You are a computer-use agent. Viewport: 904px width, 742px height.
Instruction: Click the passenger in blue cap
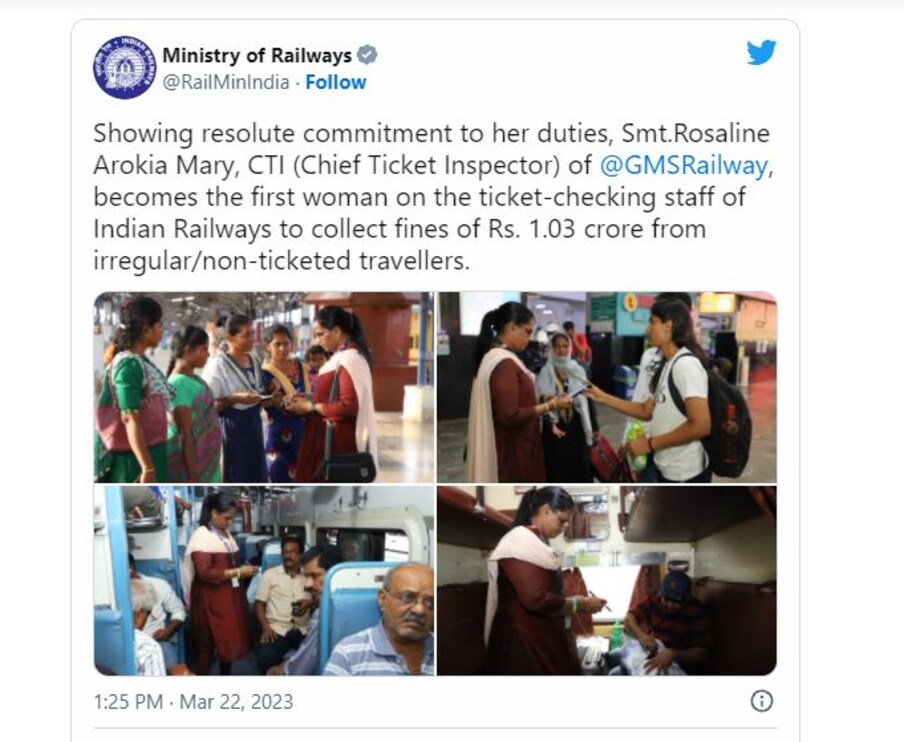pyautogui.click(x=672, y=623)
